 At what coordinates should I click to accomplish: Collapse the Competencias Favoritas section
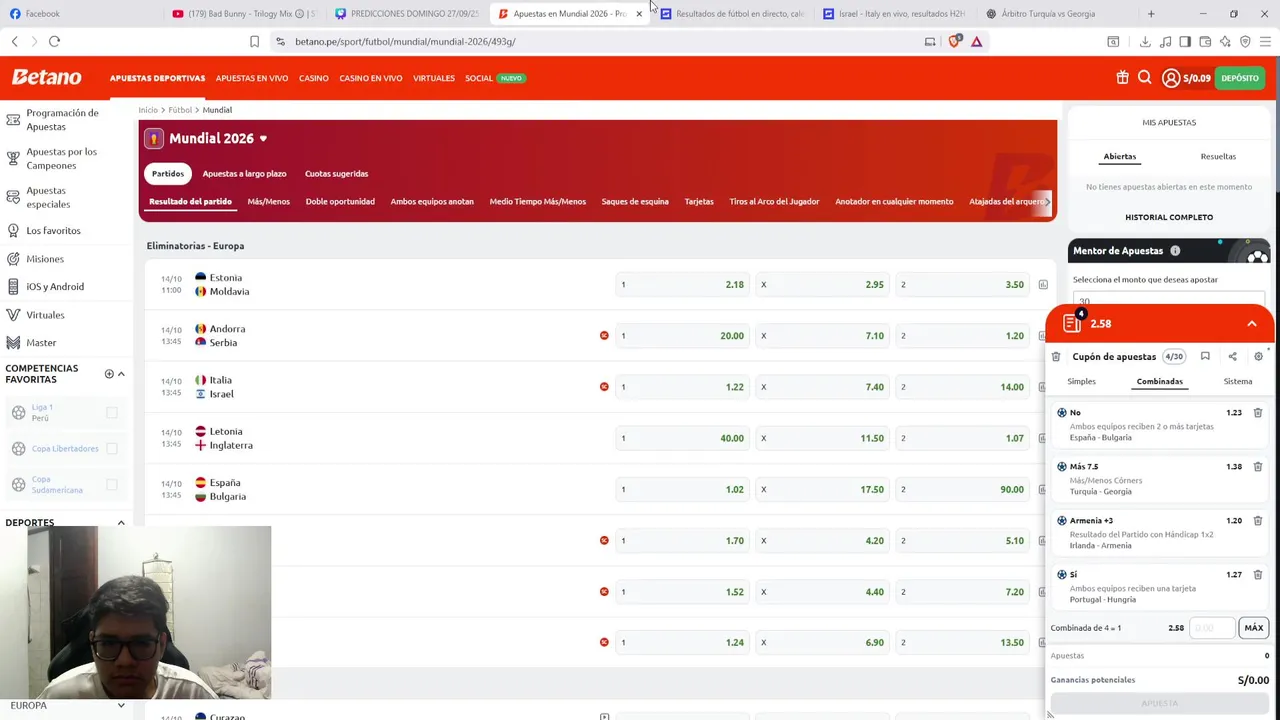click(121, 374)
